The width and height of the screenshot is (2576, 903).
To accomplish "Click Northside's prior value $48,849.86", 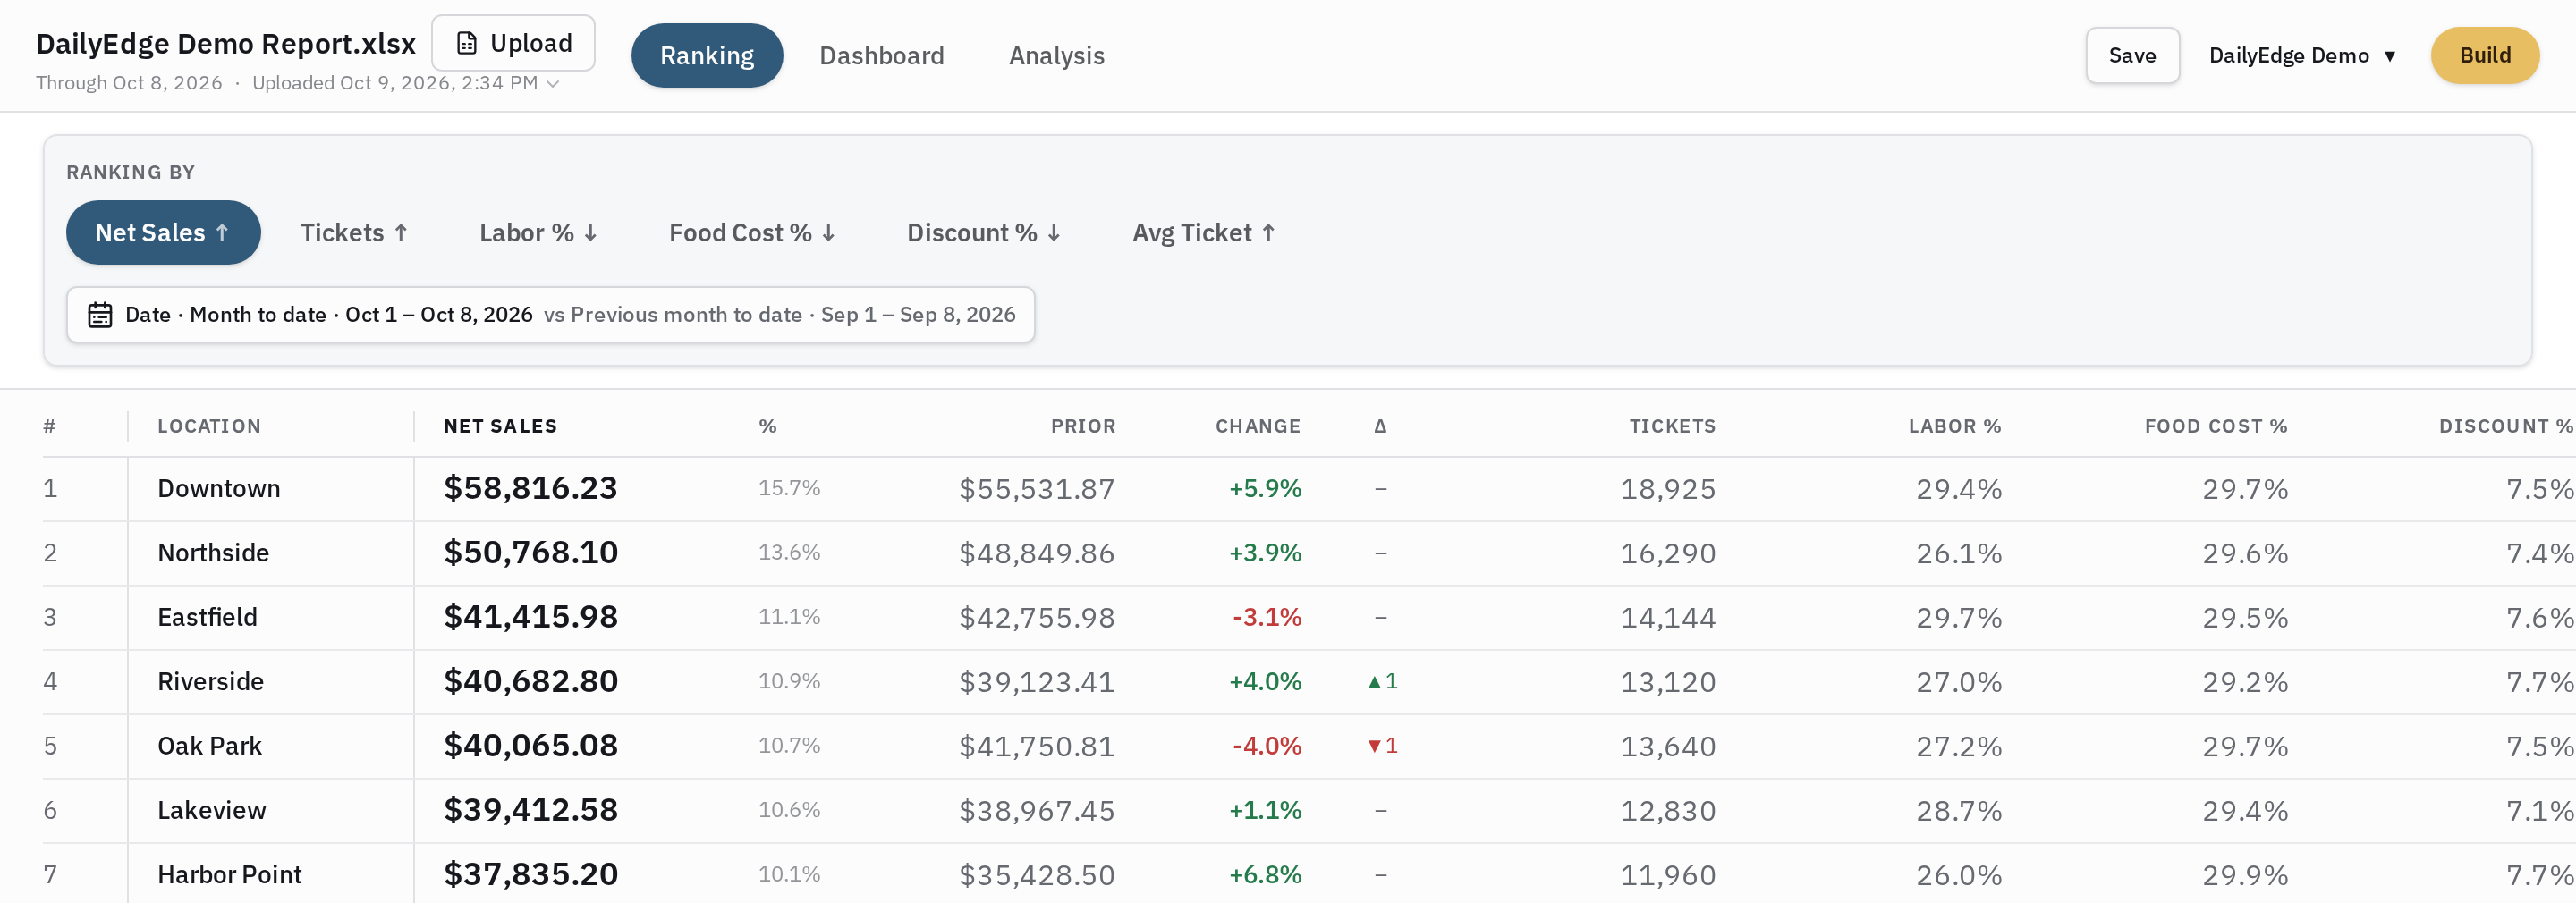I will tap(1037, 553).
